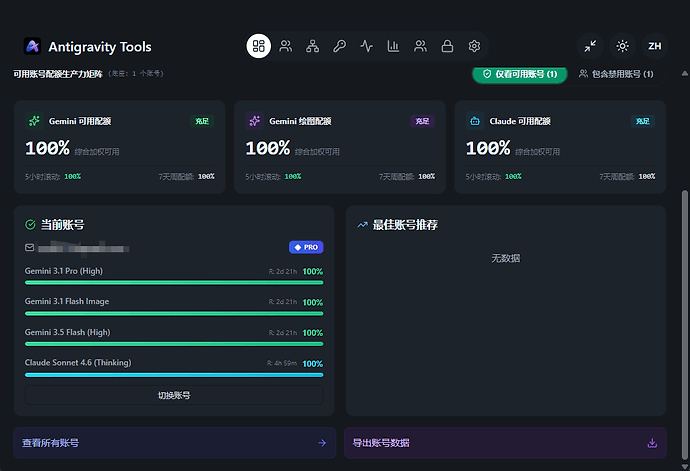The width and height of the screenshot is (690, 471).
Task: Open the dashboard grid icon in navigation
Action: click(258, 46)
